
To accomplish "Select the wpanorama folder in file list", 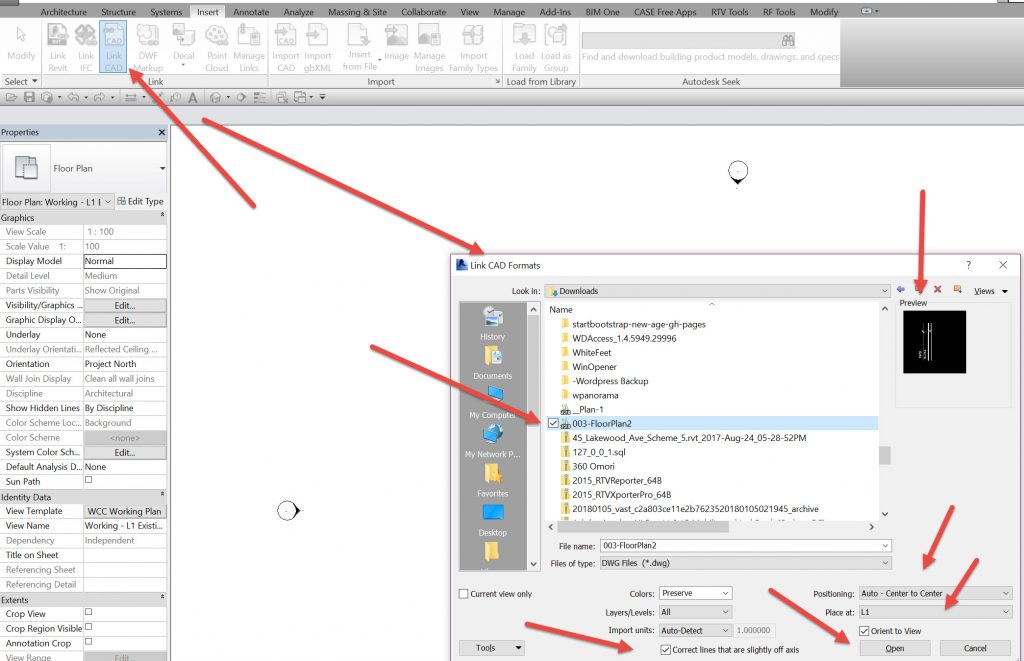I will [597, 395].
